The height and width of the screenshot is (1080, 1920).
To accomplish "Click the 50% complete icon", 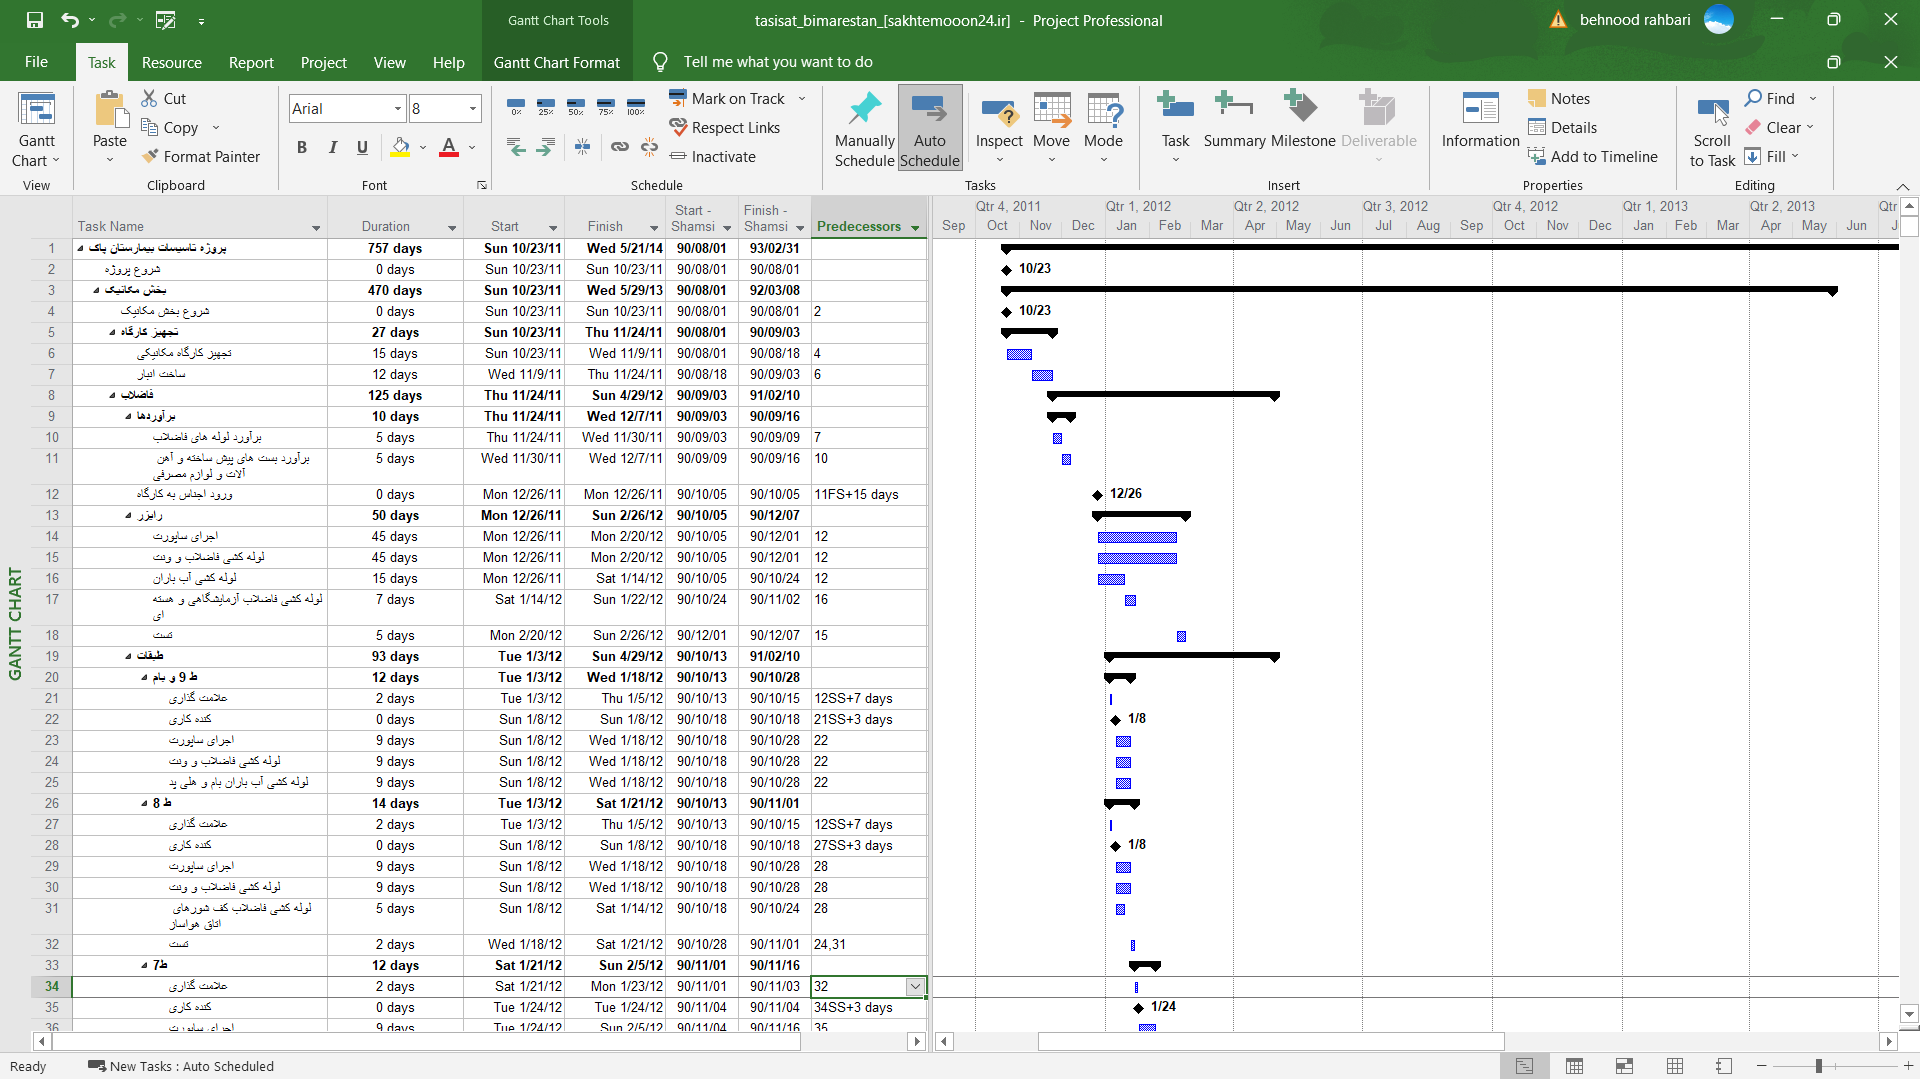I will point(576,106).
